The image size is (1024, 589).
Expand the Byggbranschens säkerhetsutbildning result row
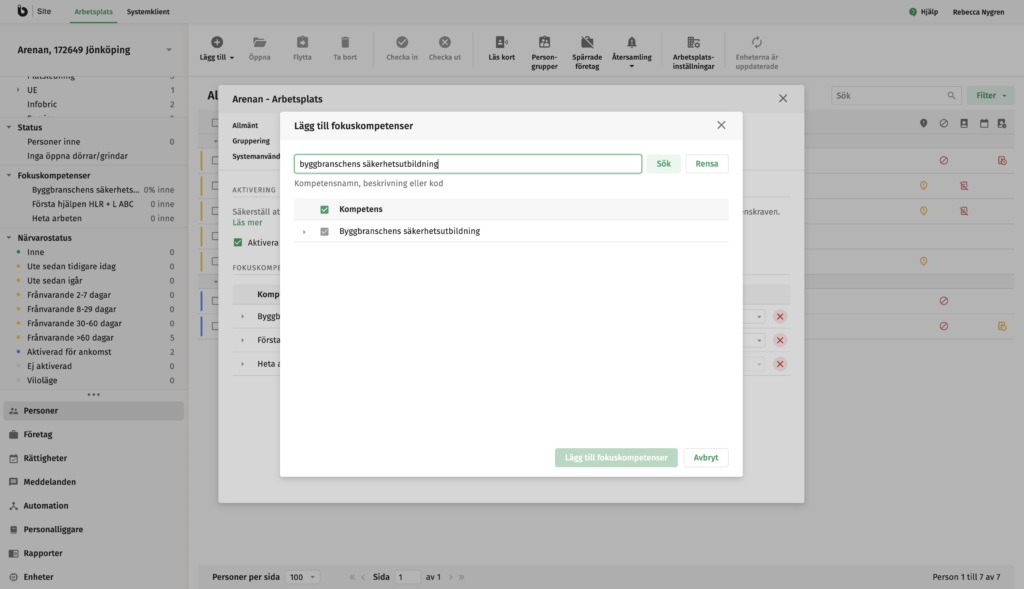pos(304,232)
